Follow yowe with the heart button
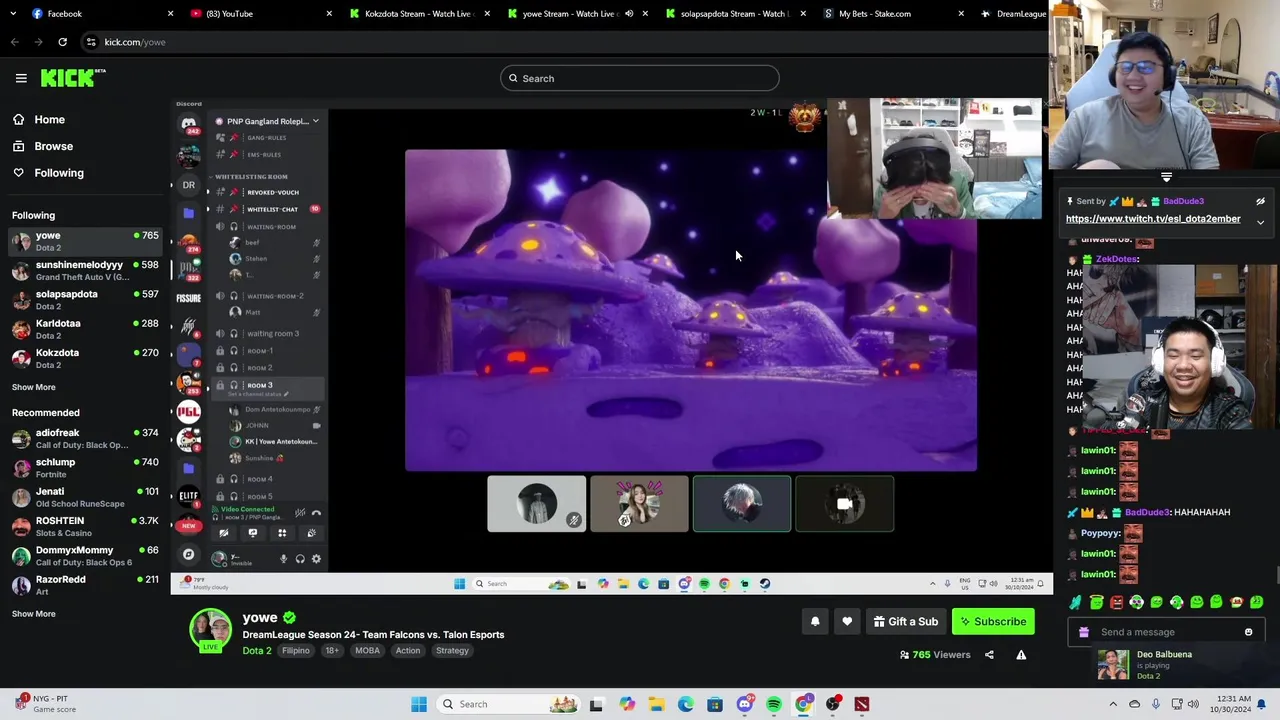Image resolution: width=1280 pixels, height=720 pixels. [x=847, y=622]
